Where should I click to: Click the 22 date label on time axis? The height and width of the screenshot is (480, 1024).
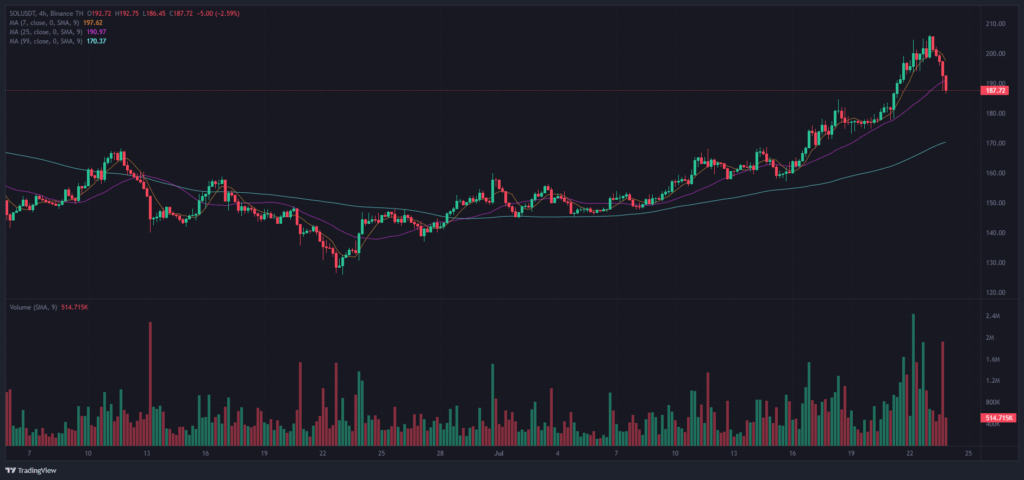[x=911, y=453]
